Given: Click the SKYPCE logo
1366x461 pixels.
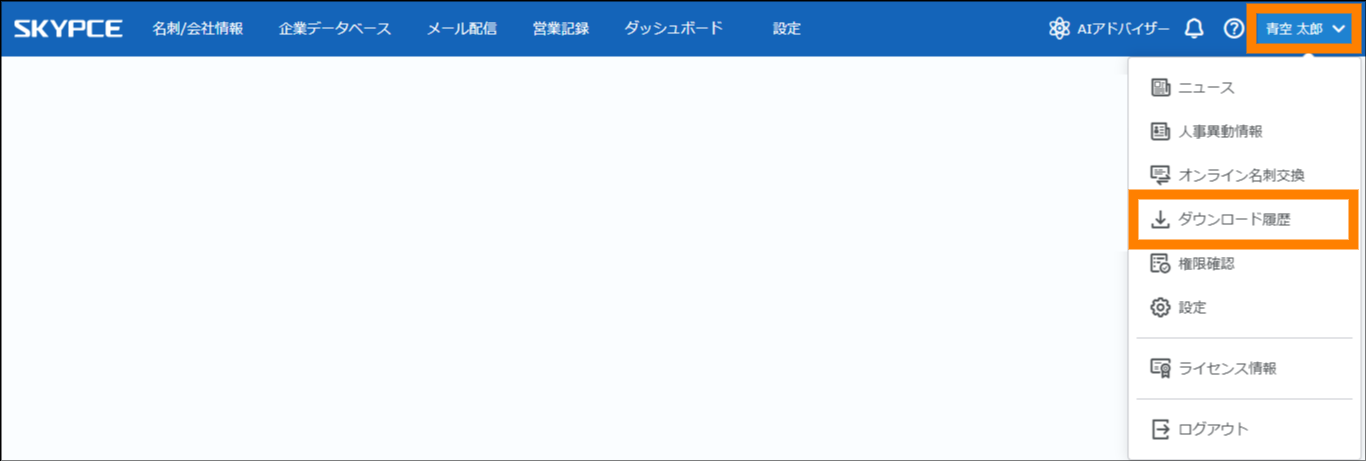Looking at the screenshot, I should 68,28.
